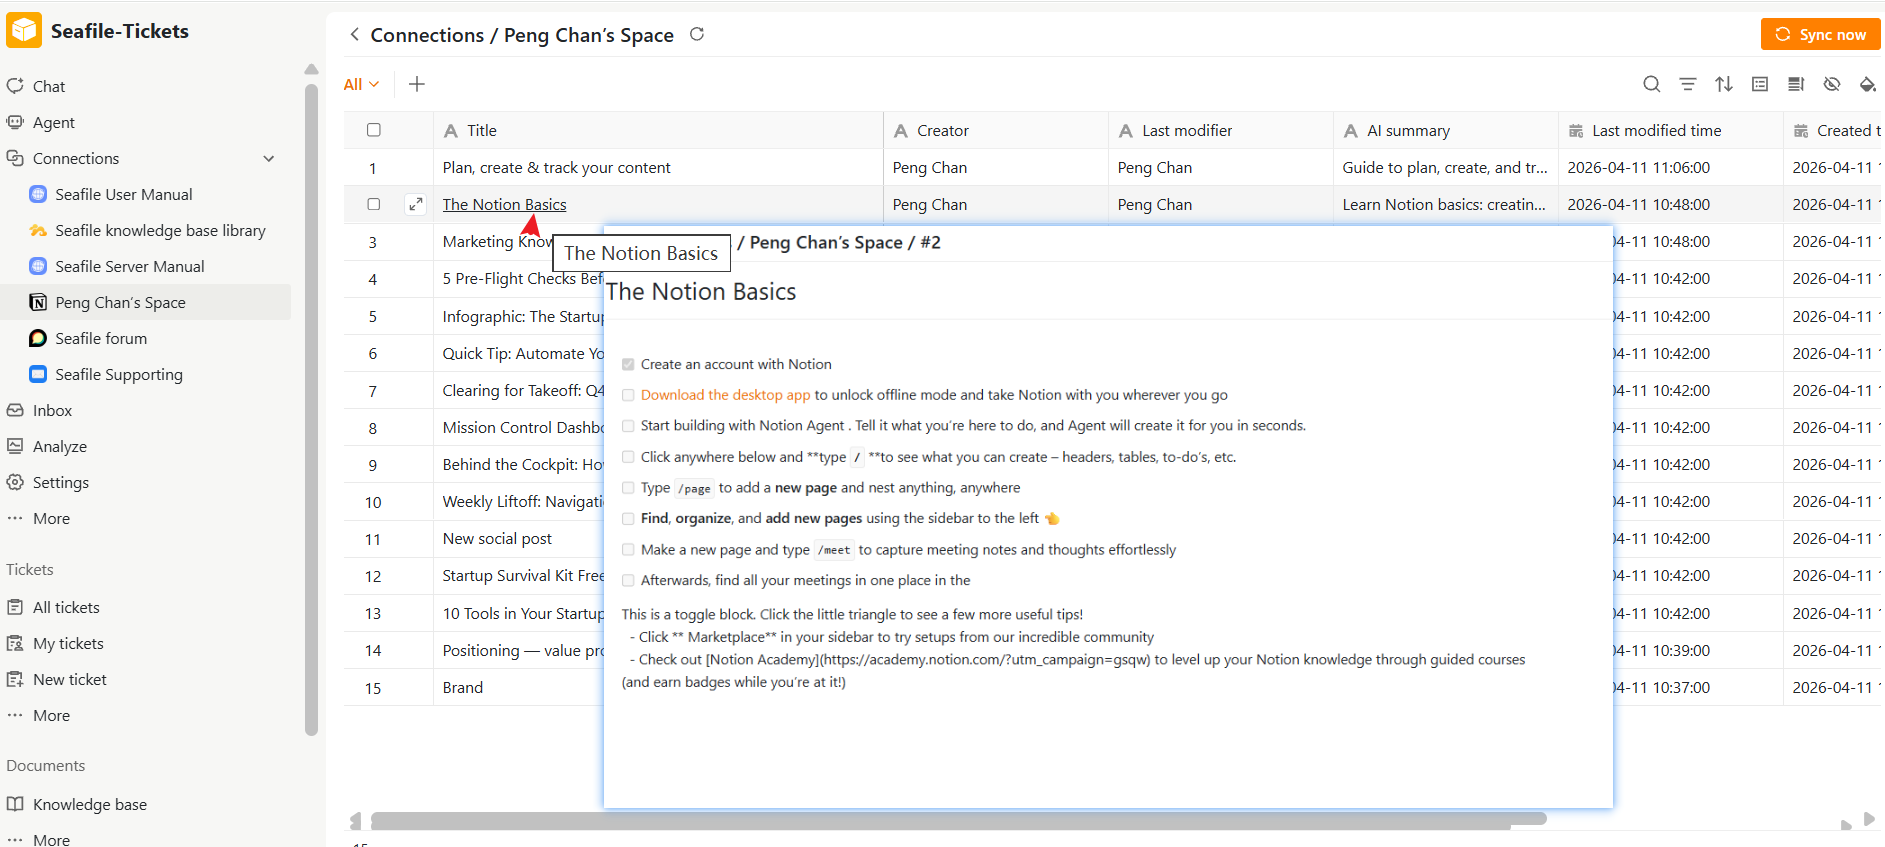The image size is (1885, 847).
Task: Open the sort arrows icon
Action: point(1724,84)
